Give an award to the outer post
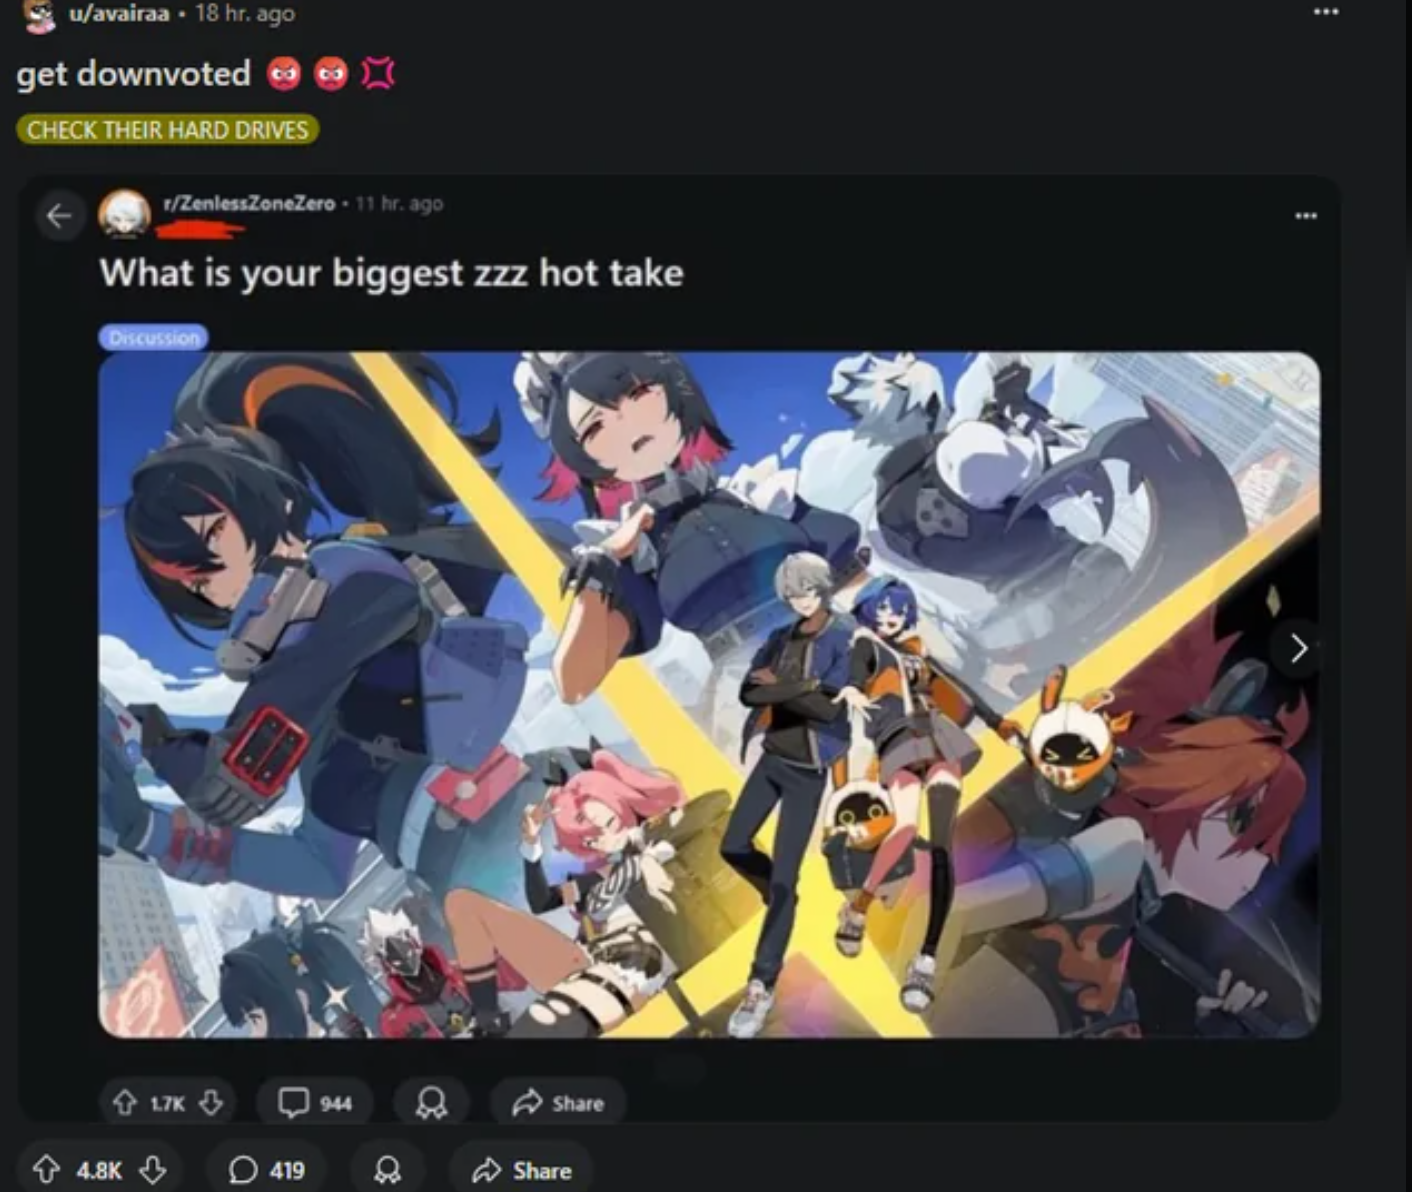Image resolution: width=1412 pixels, height=1192 pixels. tap(388, 1169)
